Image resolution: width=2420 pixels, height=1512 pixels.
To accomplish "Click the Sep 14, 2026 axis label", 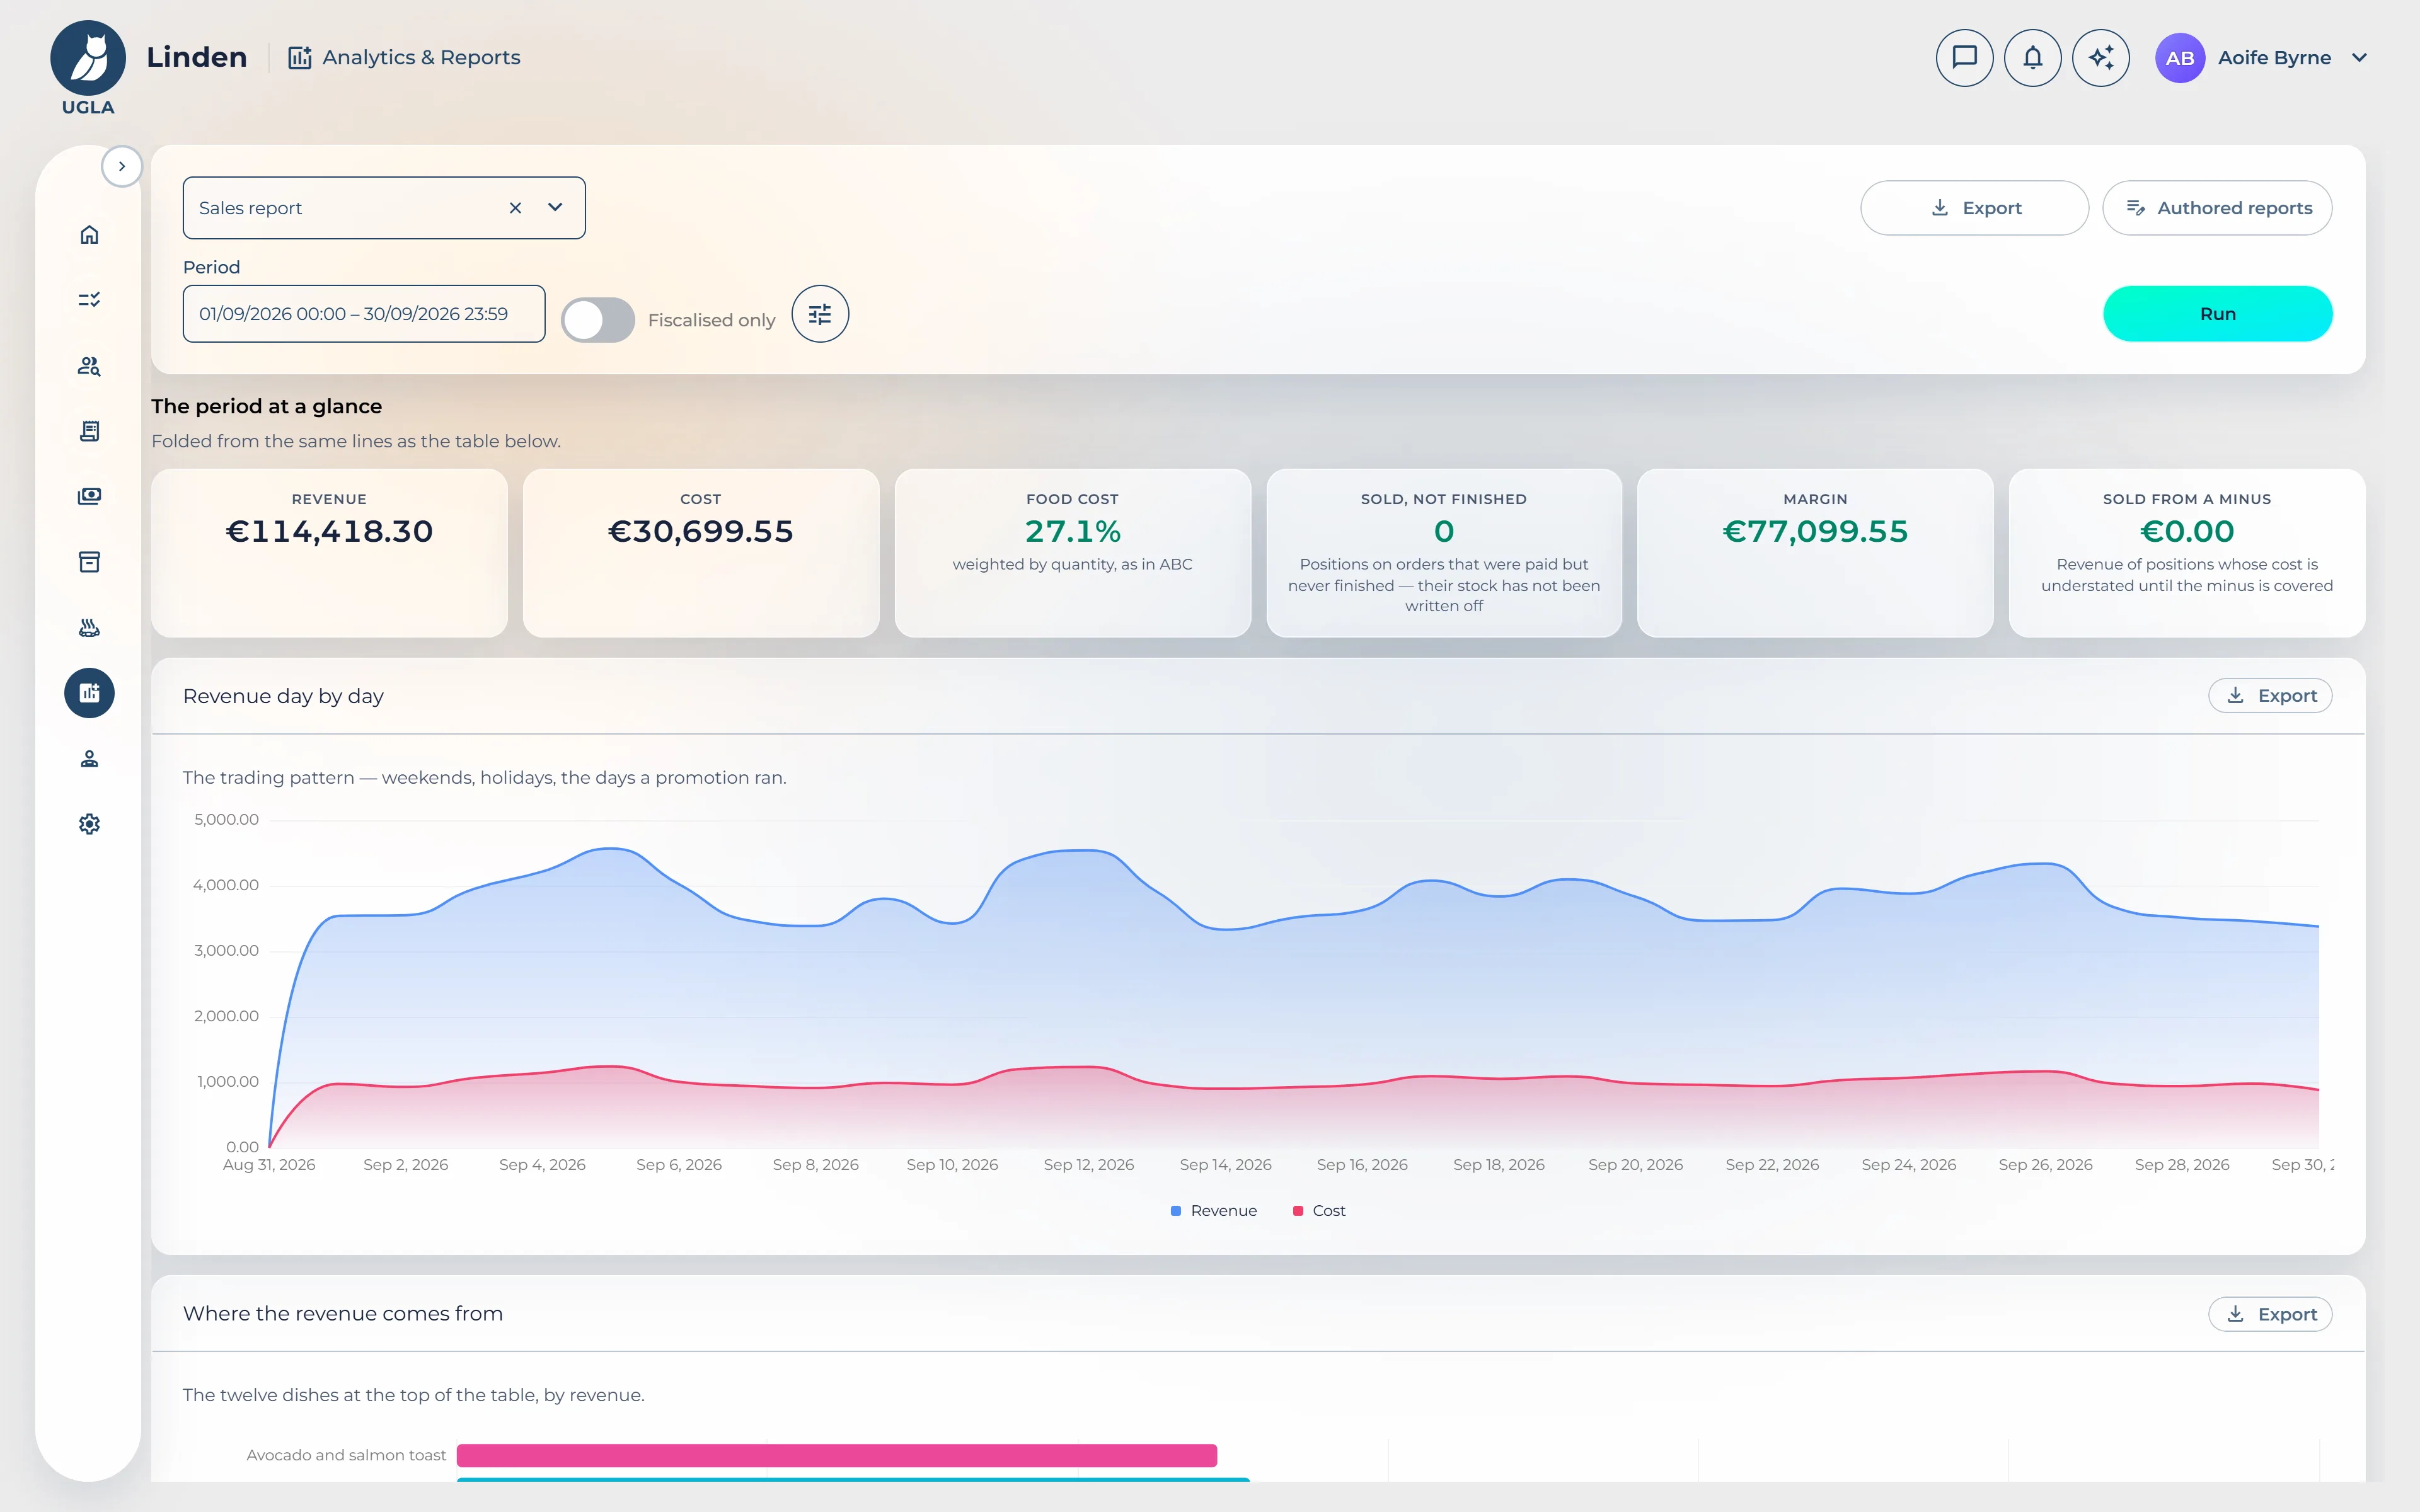I will pyautogui.click(x=1225, y=1164).
